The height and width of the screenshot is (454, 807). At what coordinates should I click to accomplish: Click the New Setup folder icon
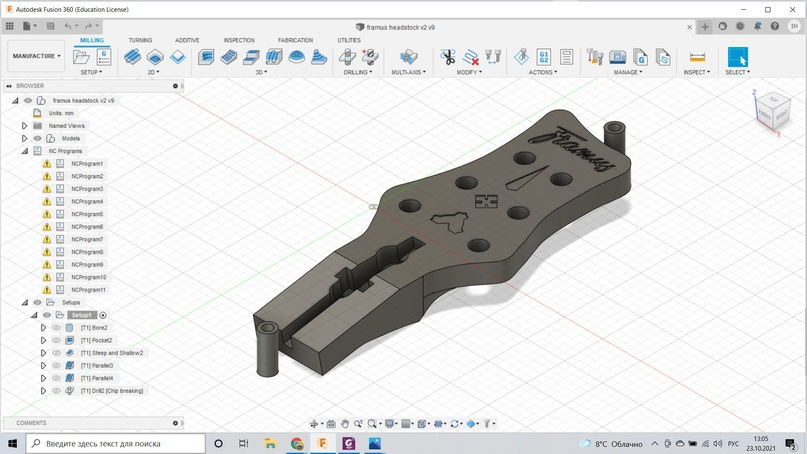point(81,57)
